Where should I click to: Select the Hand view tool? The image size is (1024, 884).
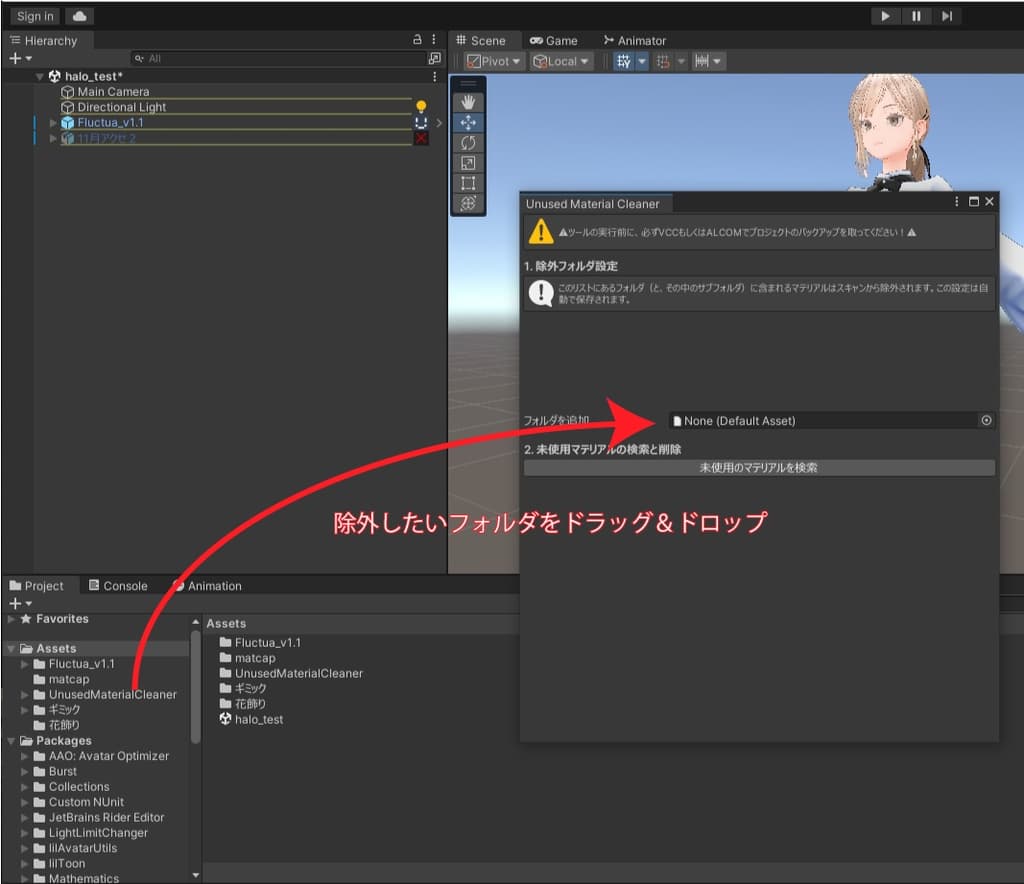[x=468, y=102]
